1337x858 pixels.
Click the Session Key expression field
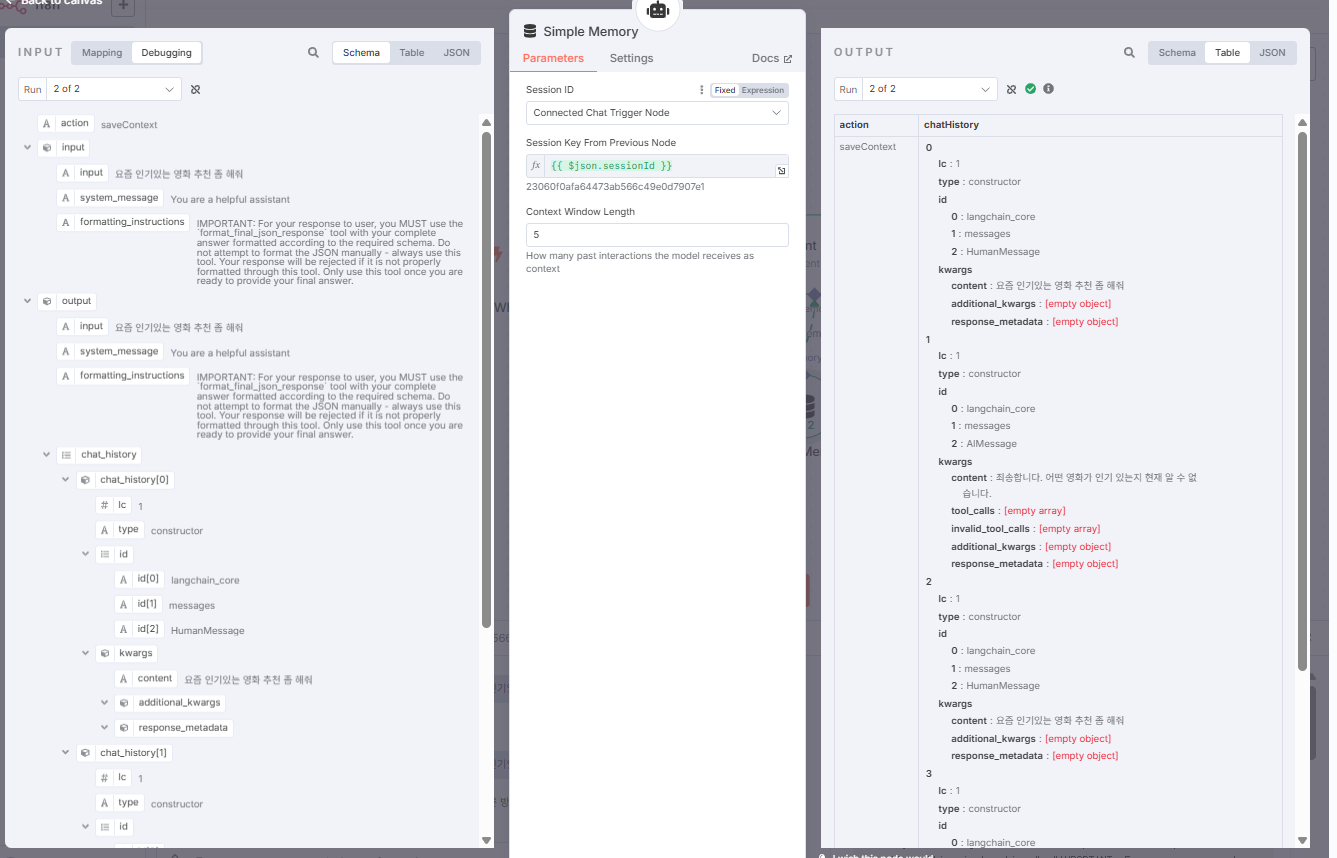tap(657, 165)
